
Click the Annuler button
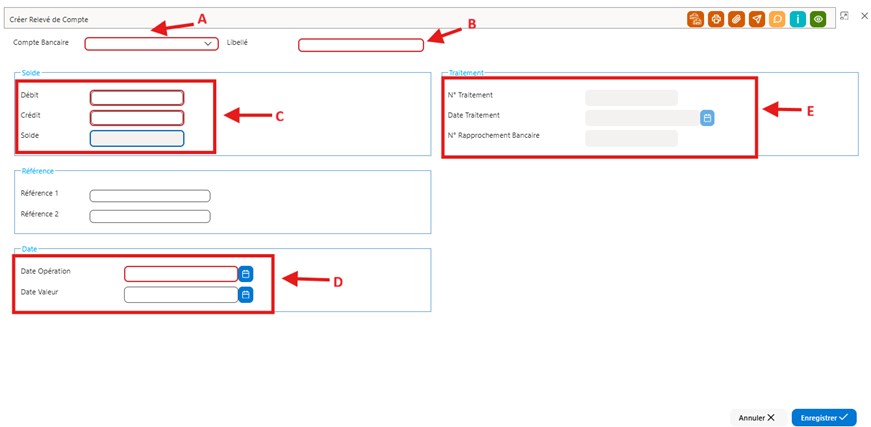pos(758,418)
